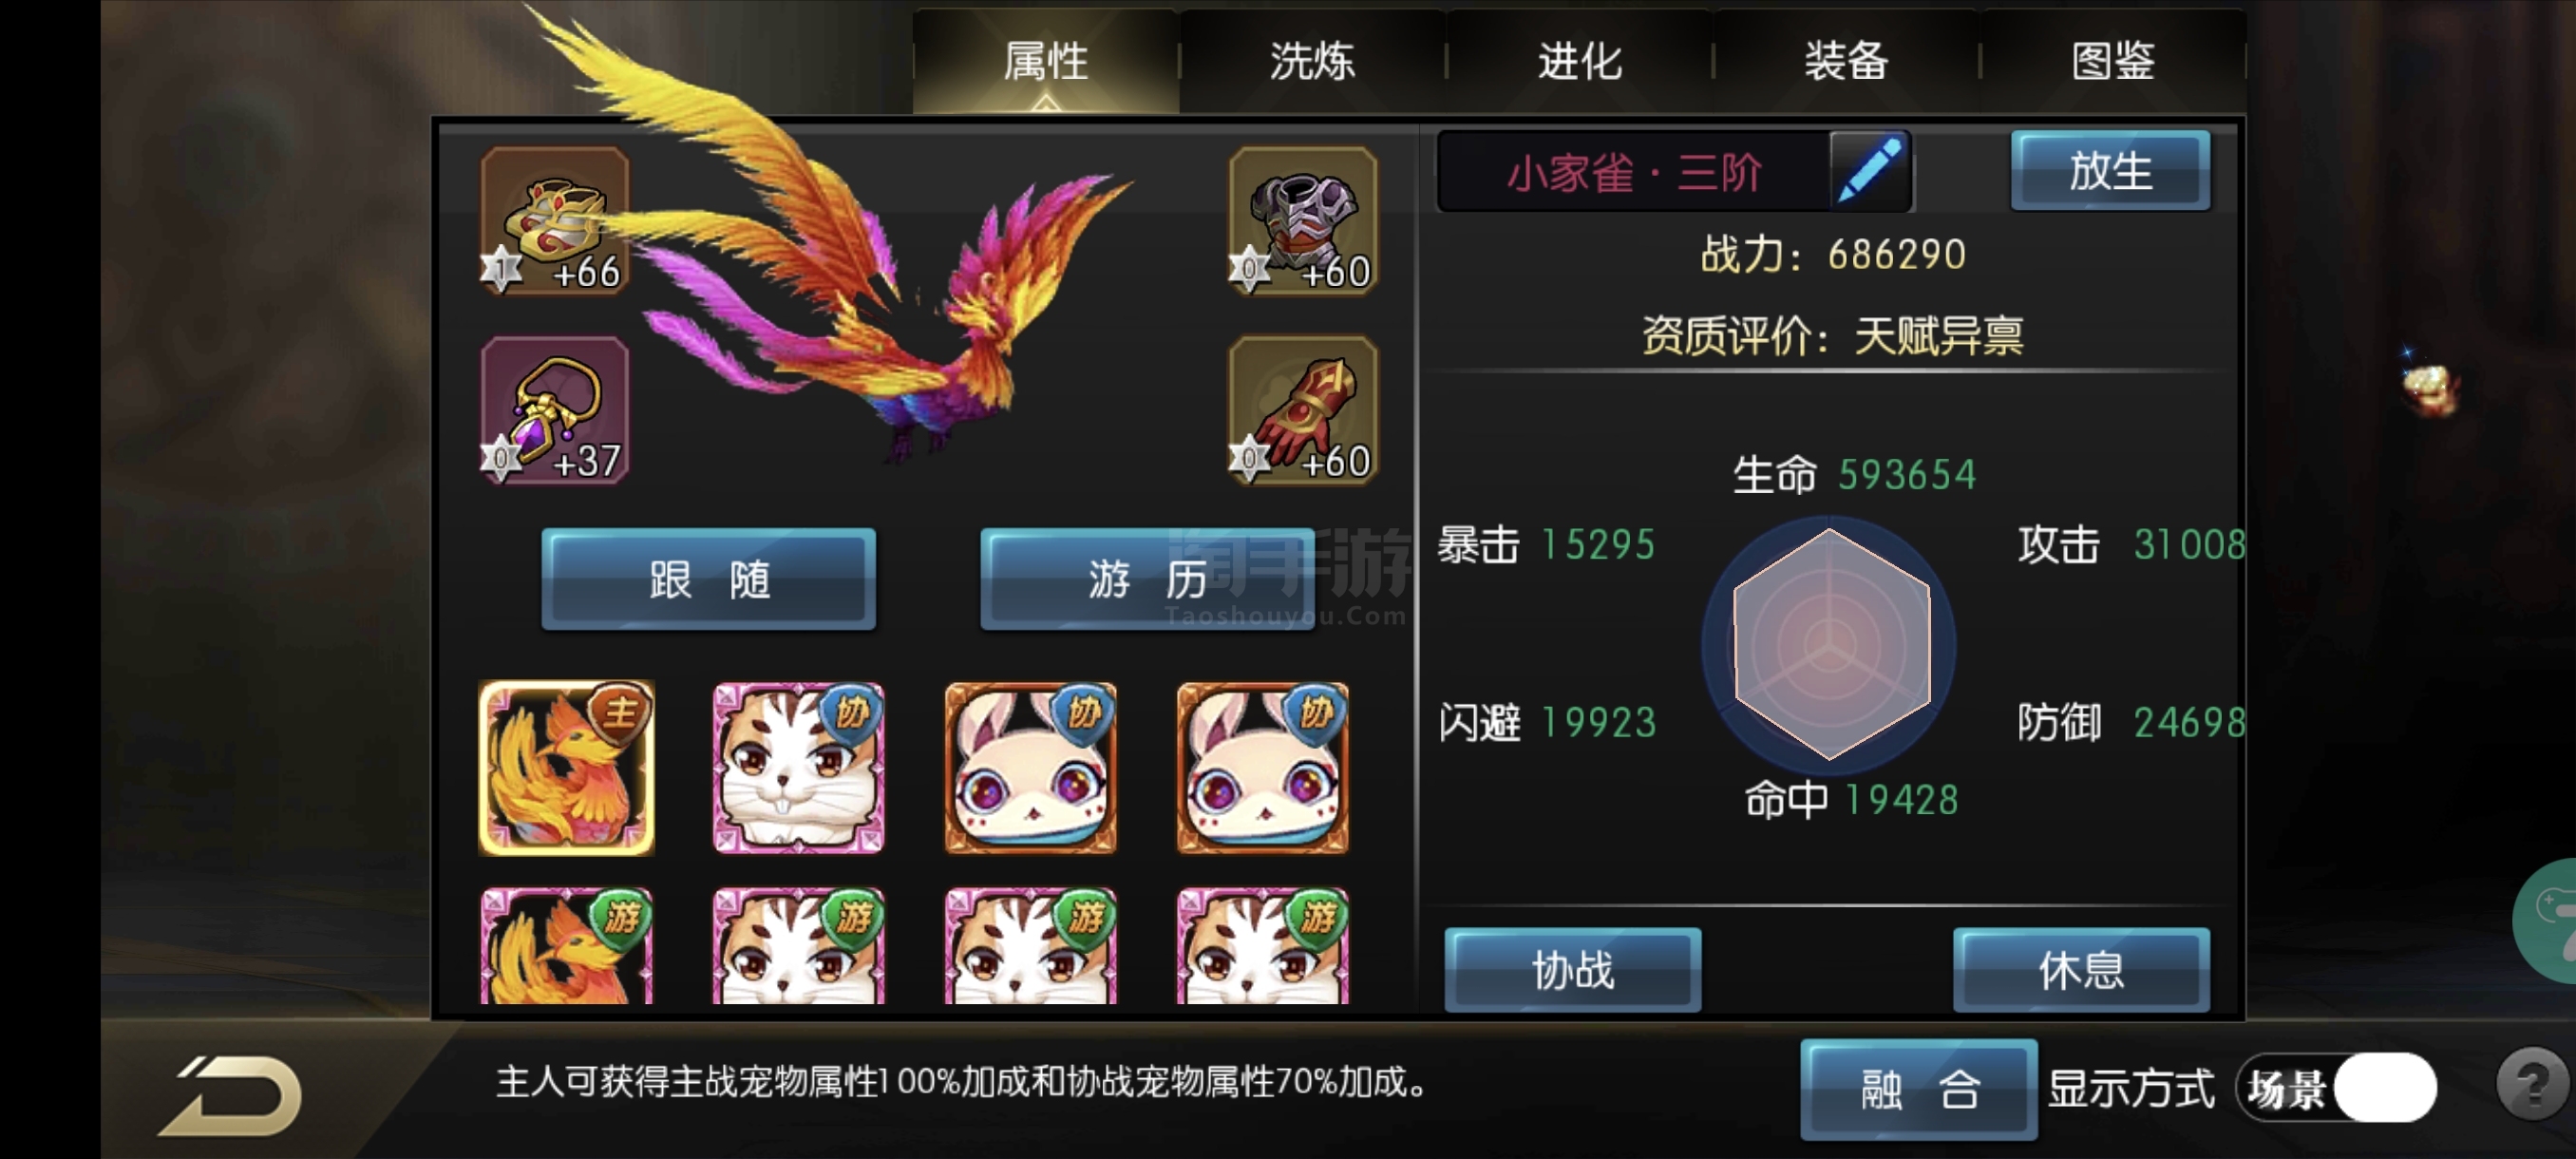Click the blue pencil rename icon

click(1870, 171)
